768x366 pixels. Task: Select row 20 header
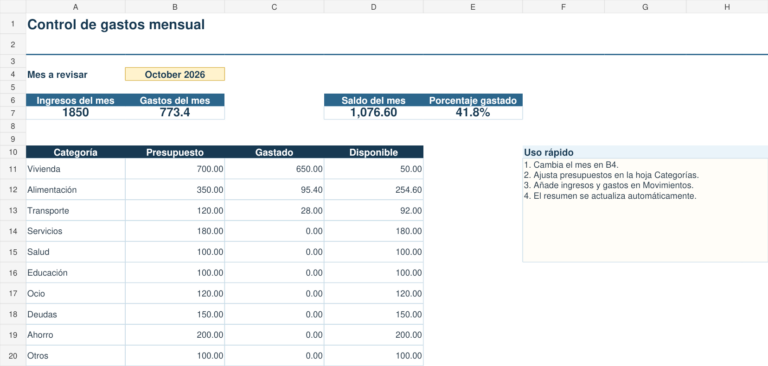coord(13,356)
